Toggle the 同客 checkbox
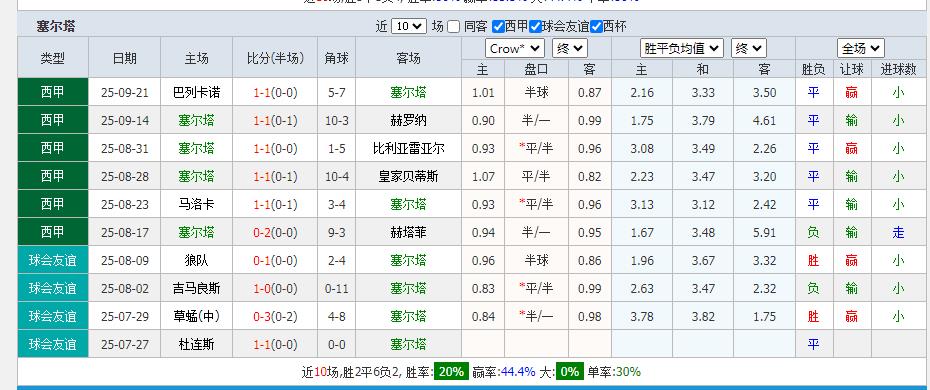 (454, 27)
